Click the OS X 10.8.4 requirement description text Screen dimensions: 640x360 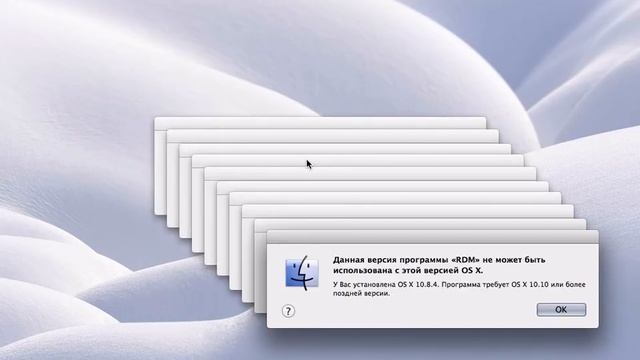[459, 289]
